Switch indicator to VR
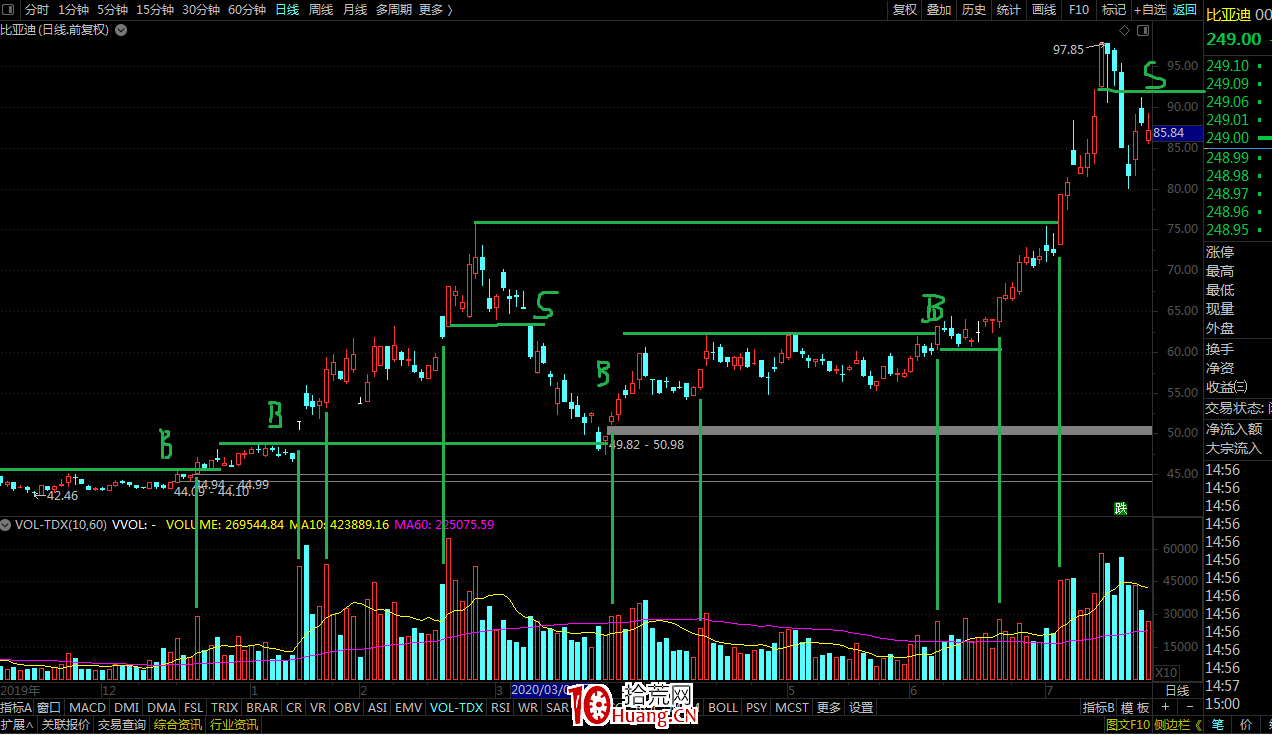 click(318, 707)
